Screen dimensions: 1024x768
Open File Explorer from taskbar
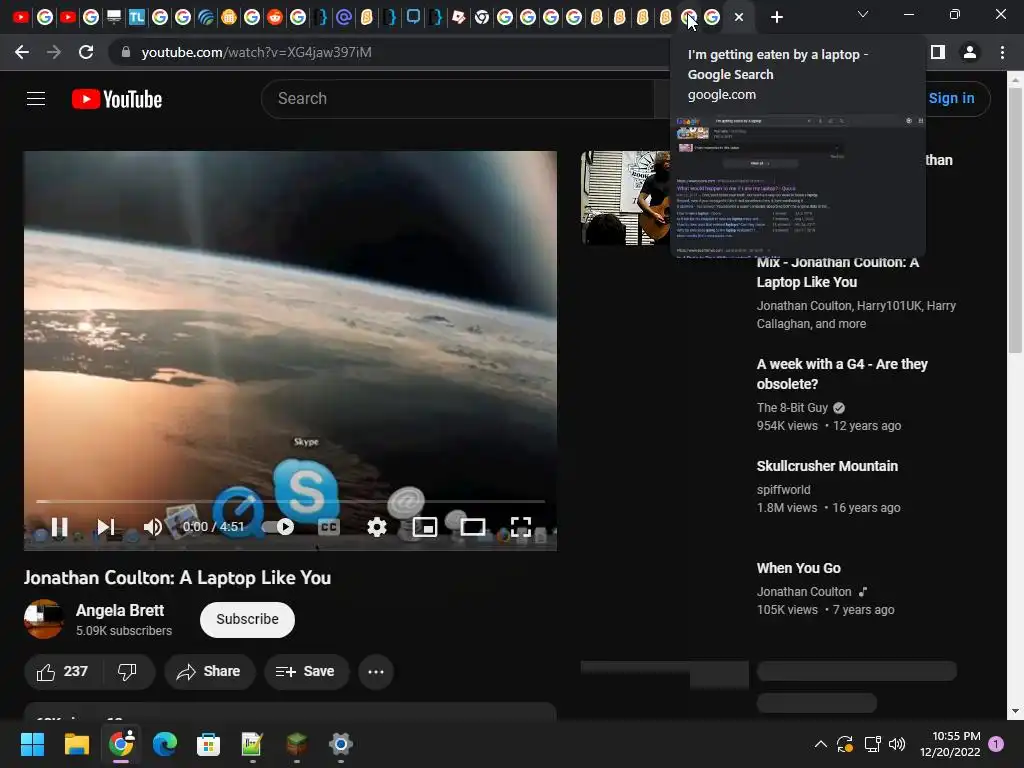76,744
